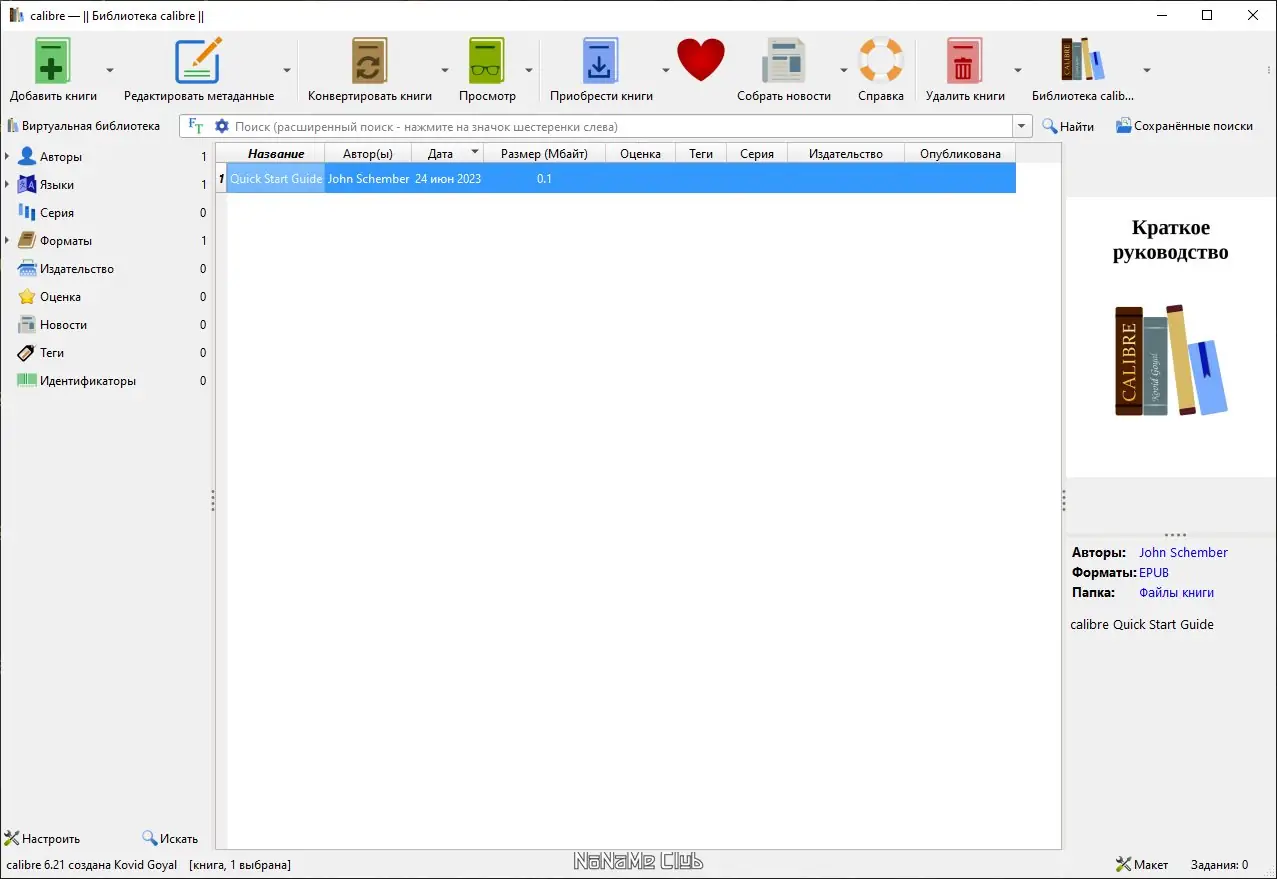Open dropdown arrow next to Конвертировать книги
This screenshot has width=1277, height=879.
point(445,70)
